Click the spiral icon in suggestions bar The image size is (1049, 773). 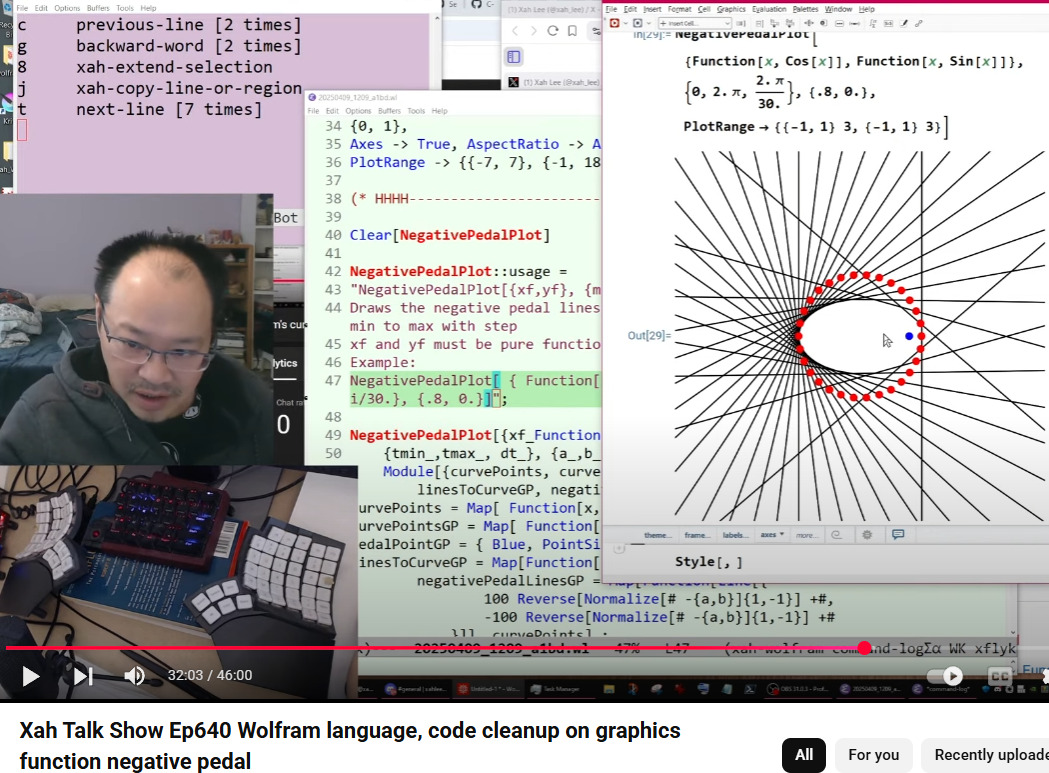tap(836, 535)
